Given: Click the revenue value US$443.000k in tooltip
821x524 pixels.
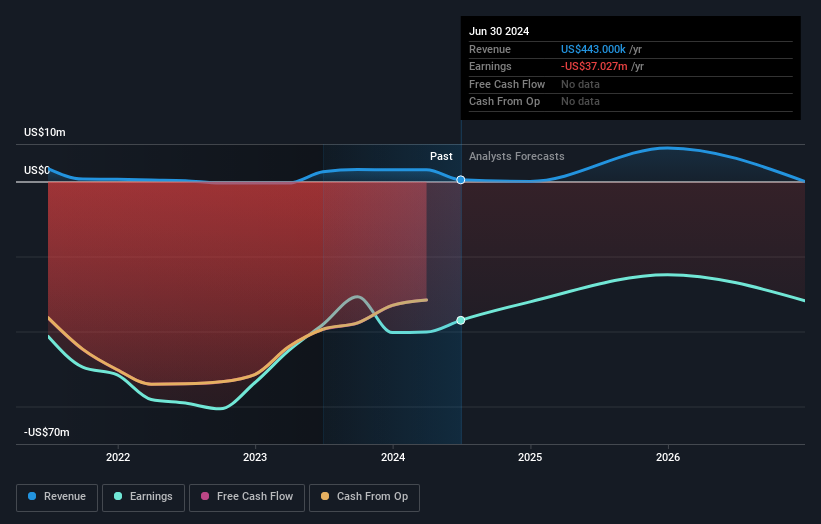Looking at the screenshot, I should click(x=593, y=49).
